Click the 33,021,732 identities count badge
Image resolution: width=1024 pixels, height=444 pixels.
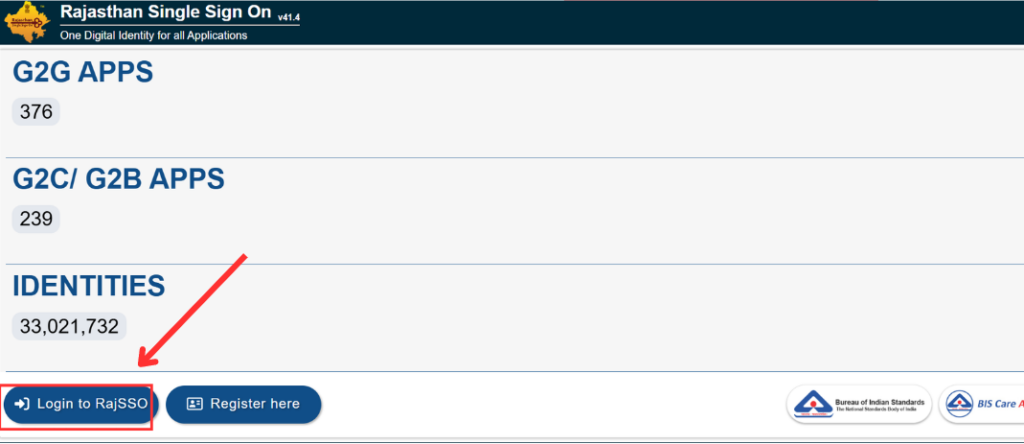point(70,326)
